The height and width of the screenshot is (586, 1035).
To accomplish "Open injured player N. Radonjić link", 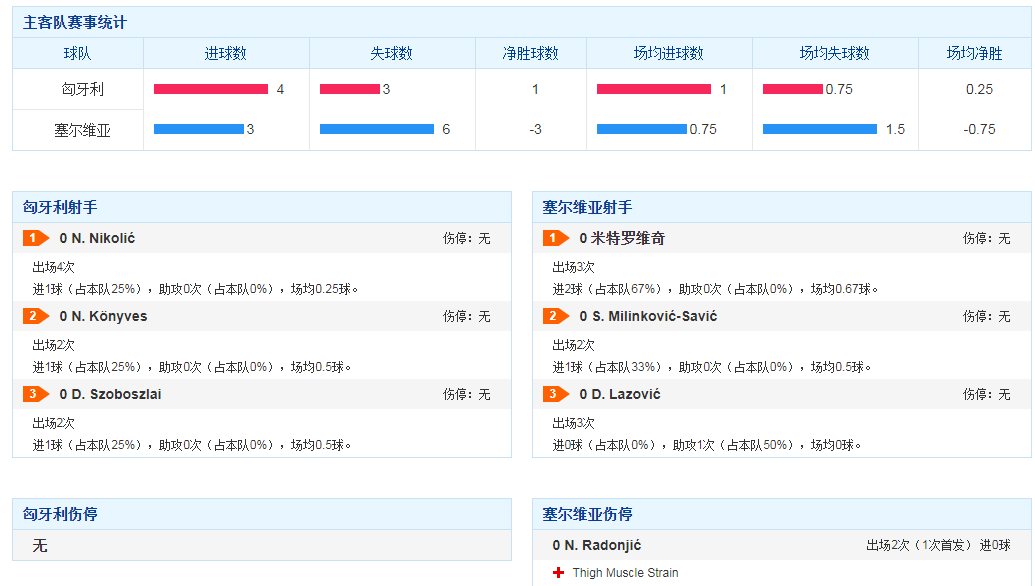I will (x=601, y=545).
